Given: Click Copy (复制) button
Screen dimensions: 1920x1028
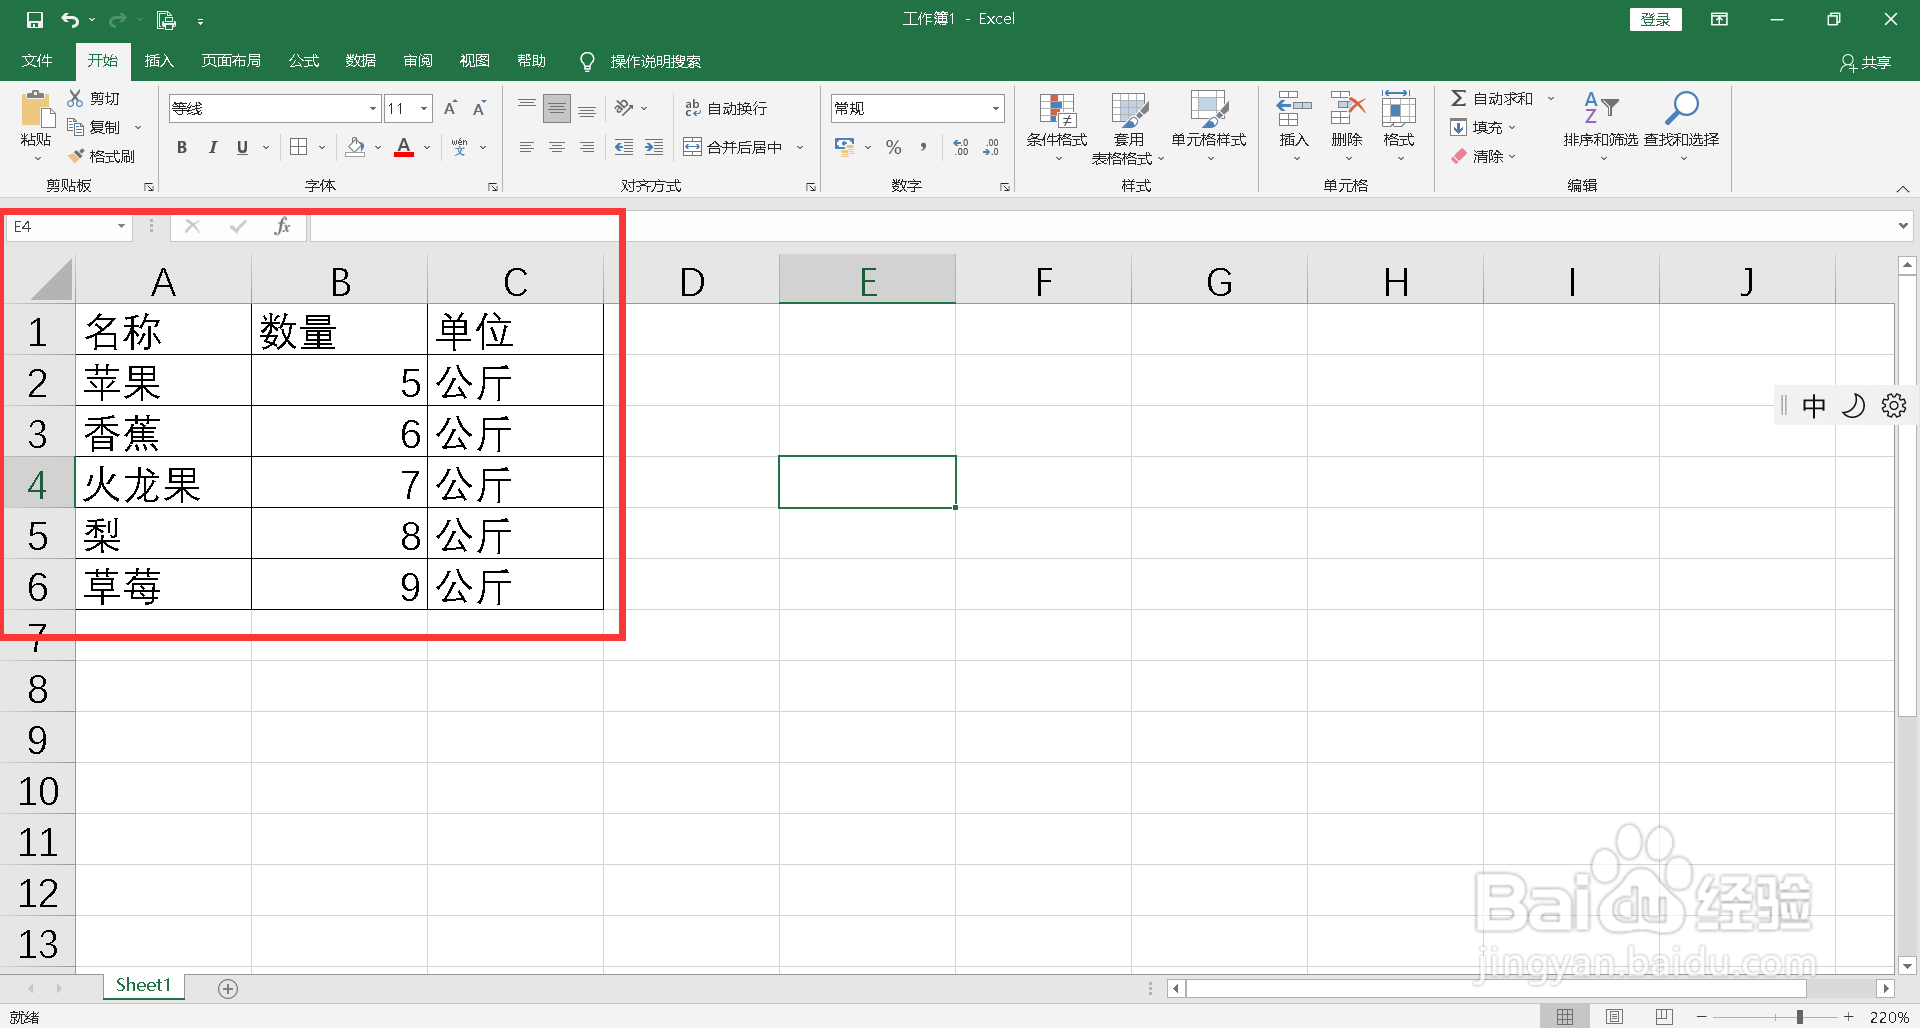Looking at the screenshot, I should [94, 127].
